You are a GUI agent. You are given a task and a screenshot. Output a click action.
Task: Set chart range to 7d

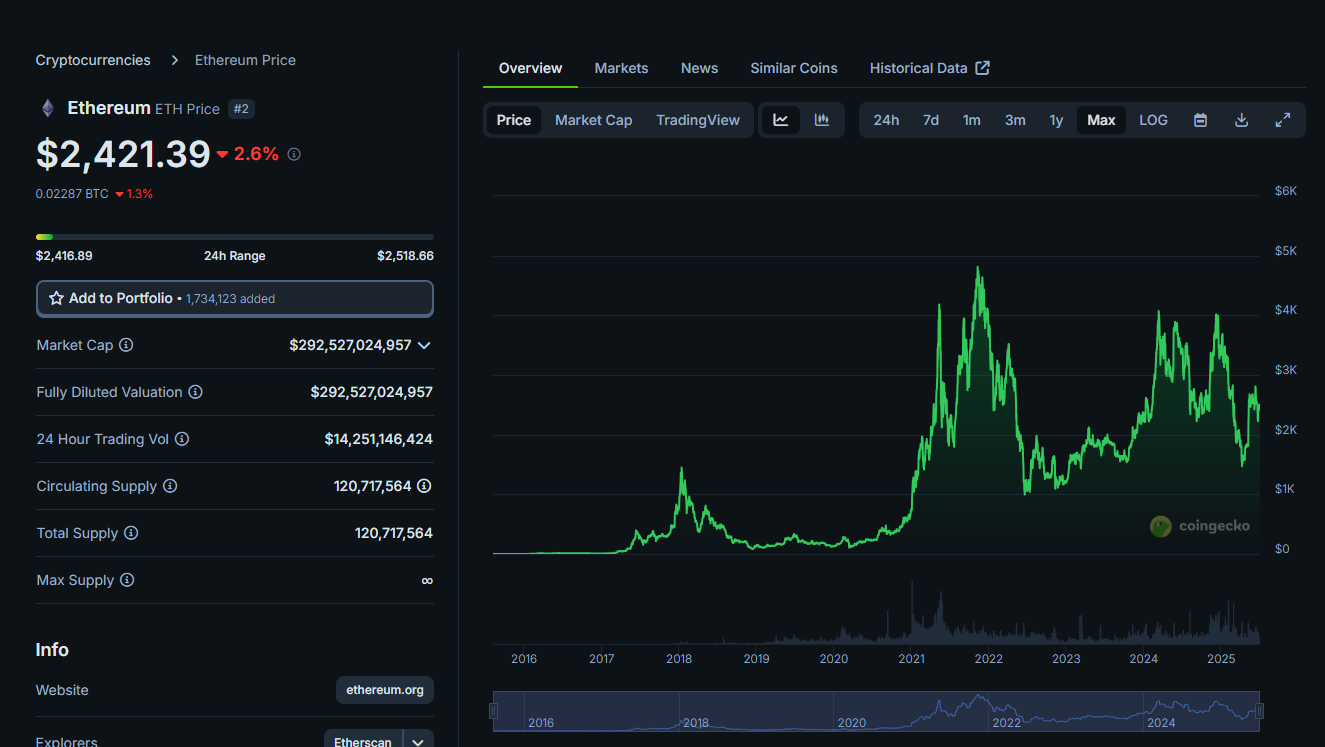click(931, 120)
